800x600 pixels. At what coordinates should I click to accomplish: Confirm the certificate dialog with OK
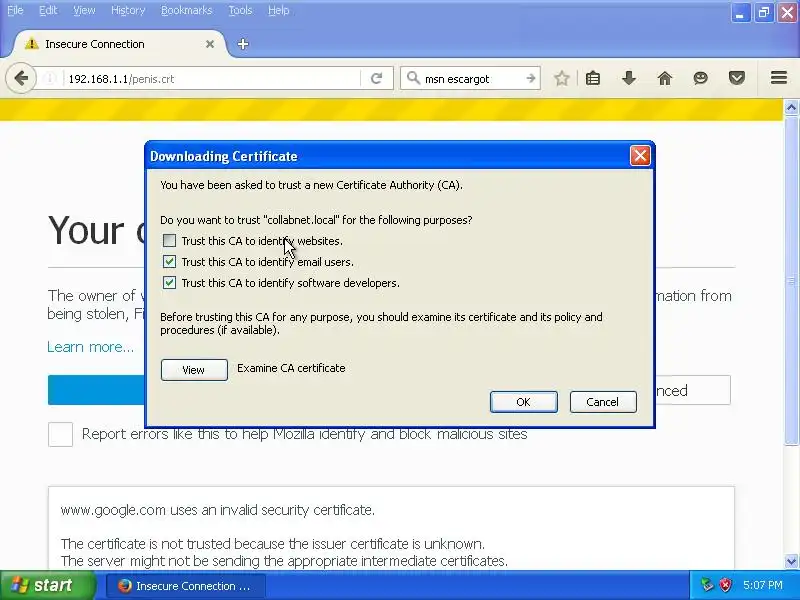[x=523, y=402]
